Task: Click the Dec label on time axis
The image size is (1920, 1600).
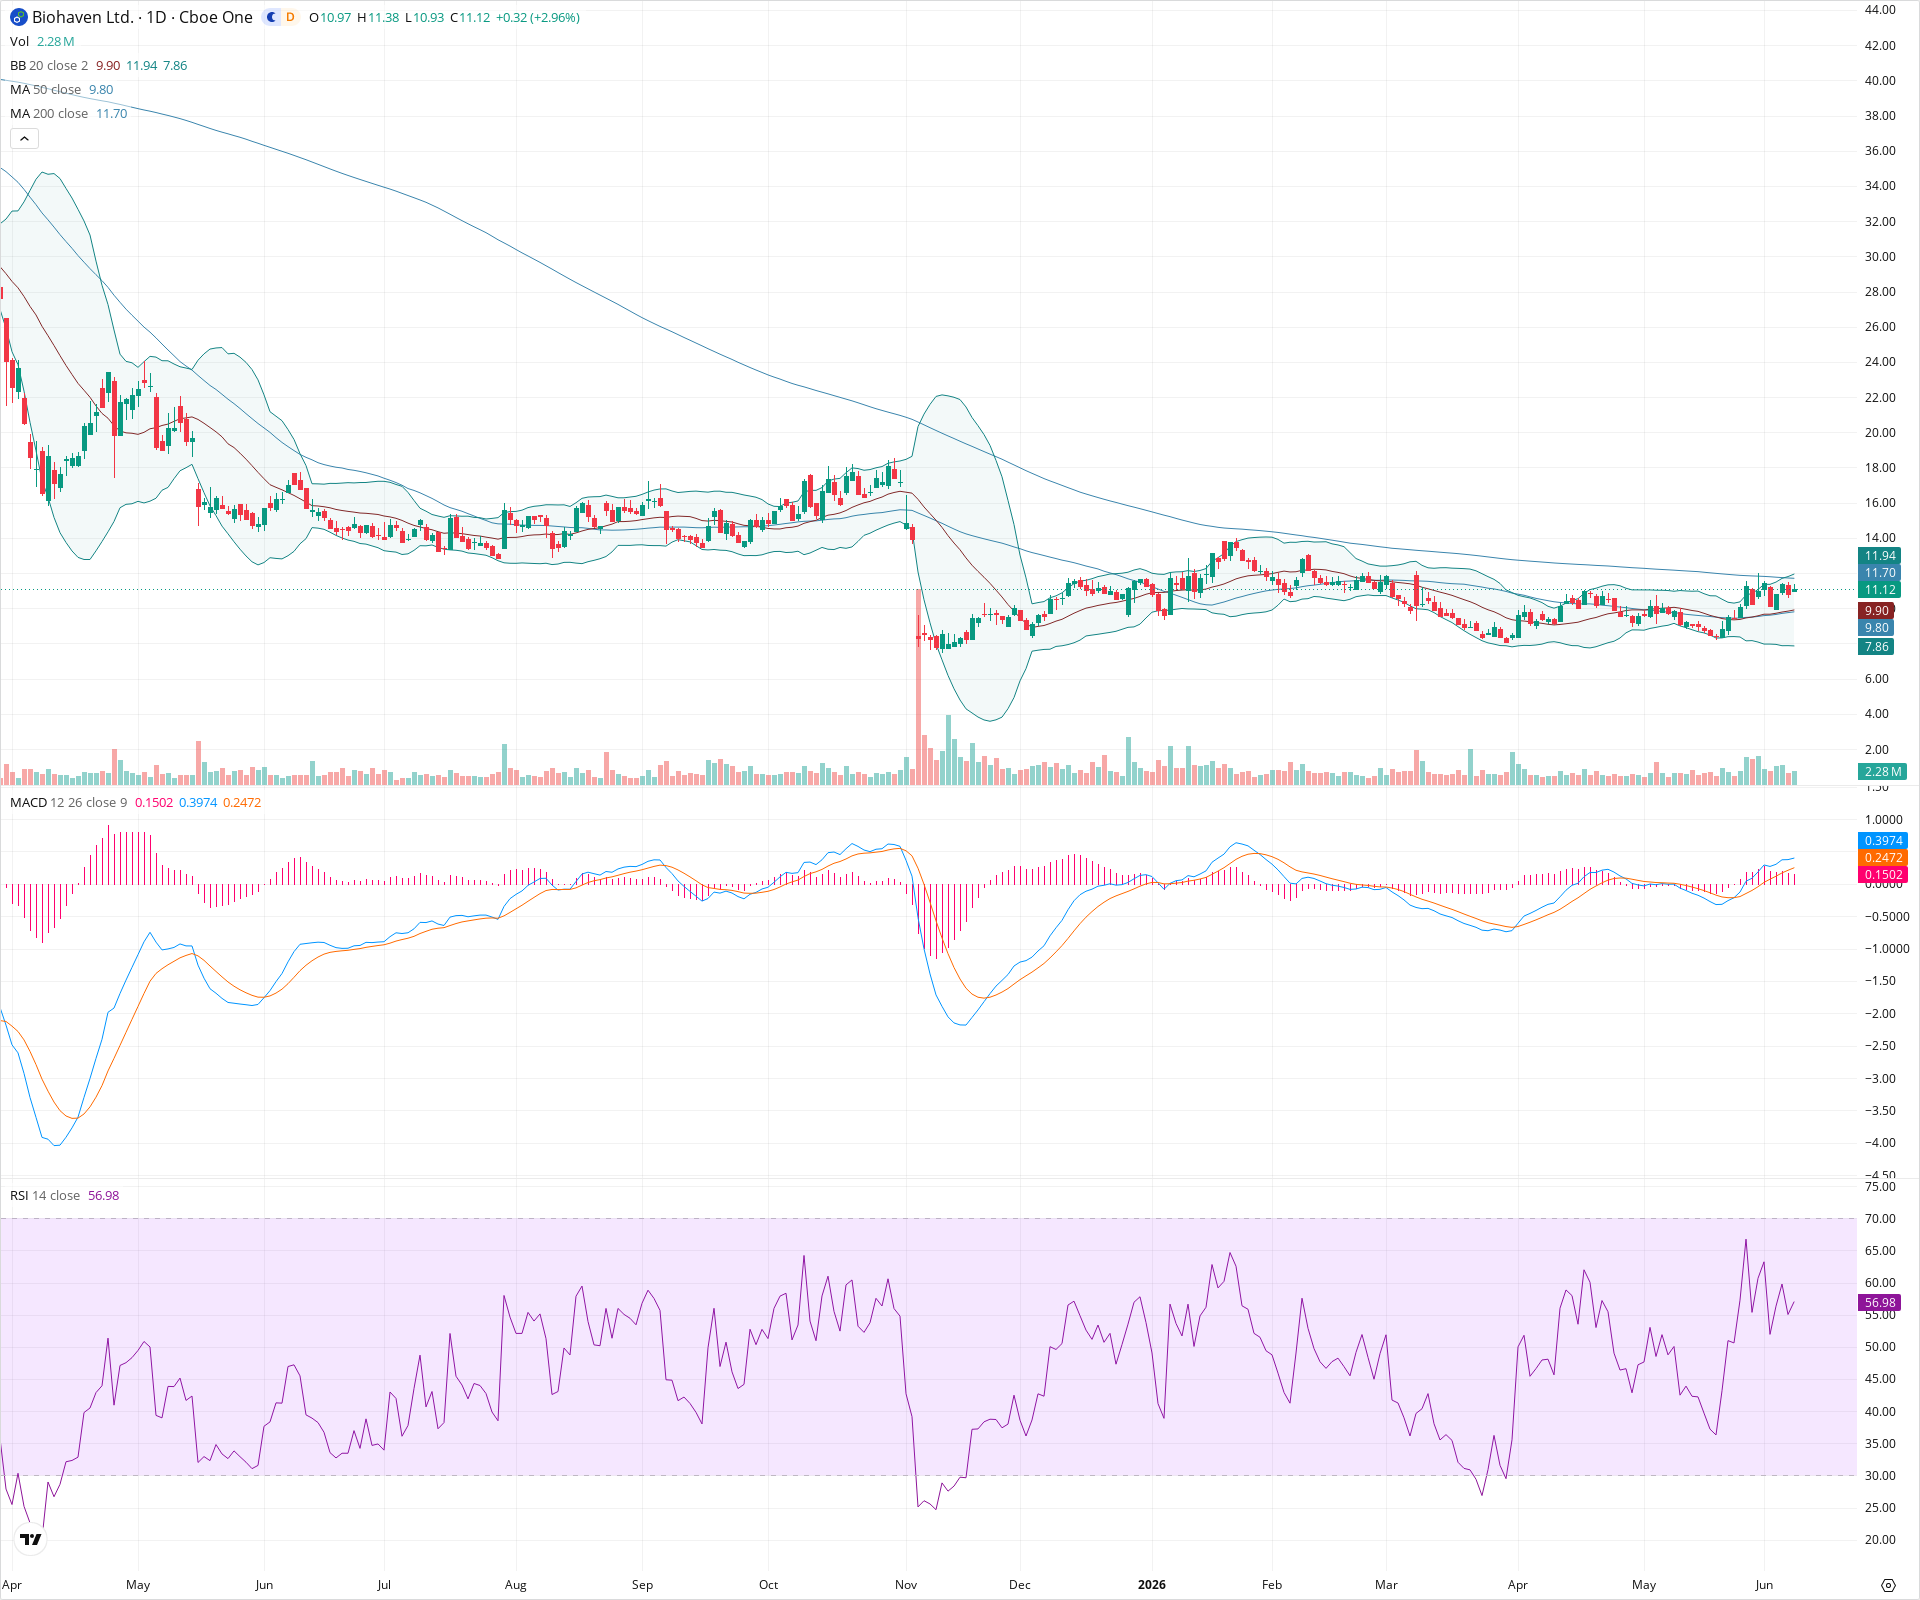Action: coord(1020,1585)
